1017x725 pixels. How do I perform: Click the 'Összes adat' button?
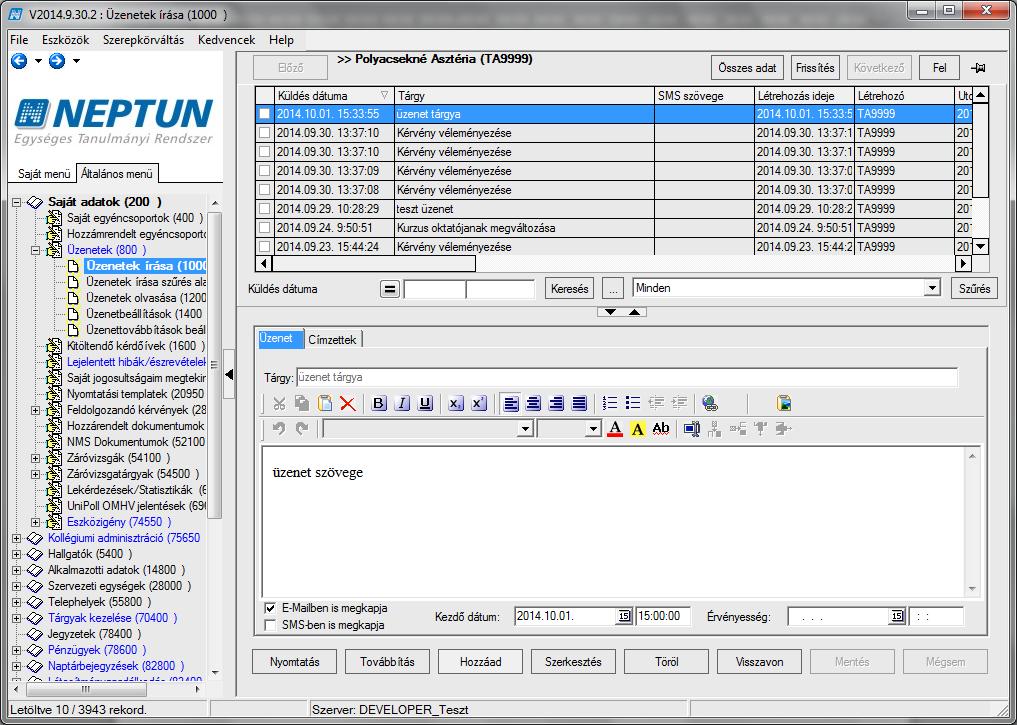tap(747, 67)
